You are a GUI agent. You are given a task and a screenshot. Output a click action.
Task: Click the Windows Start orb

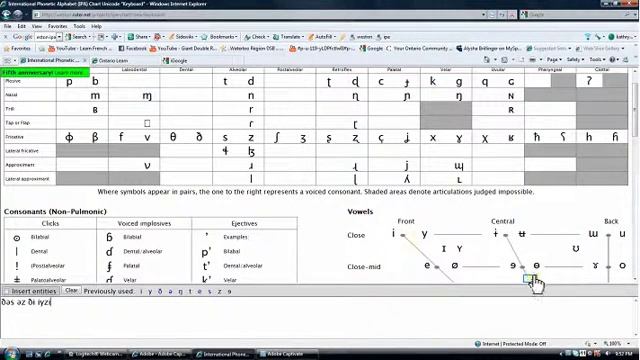(x=11, y=353)
